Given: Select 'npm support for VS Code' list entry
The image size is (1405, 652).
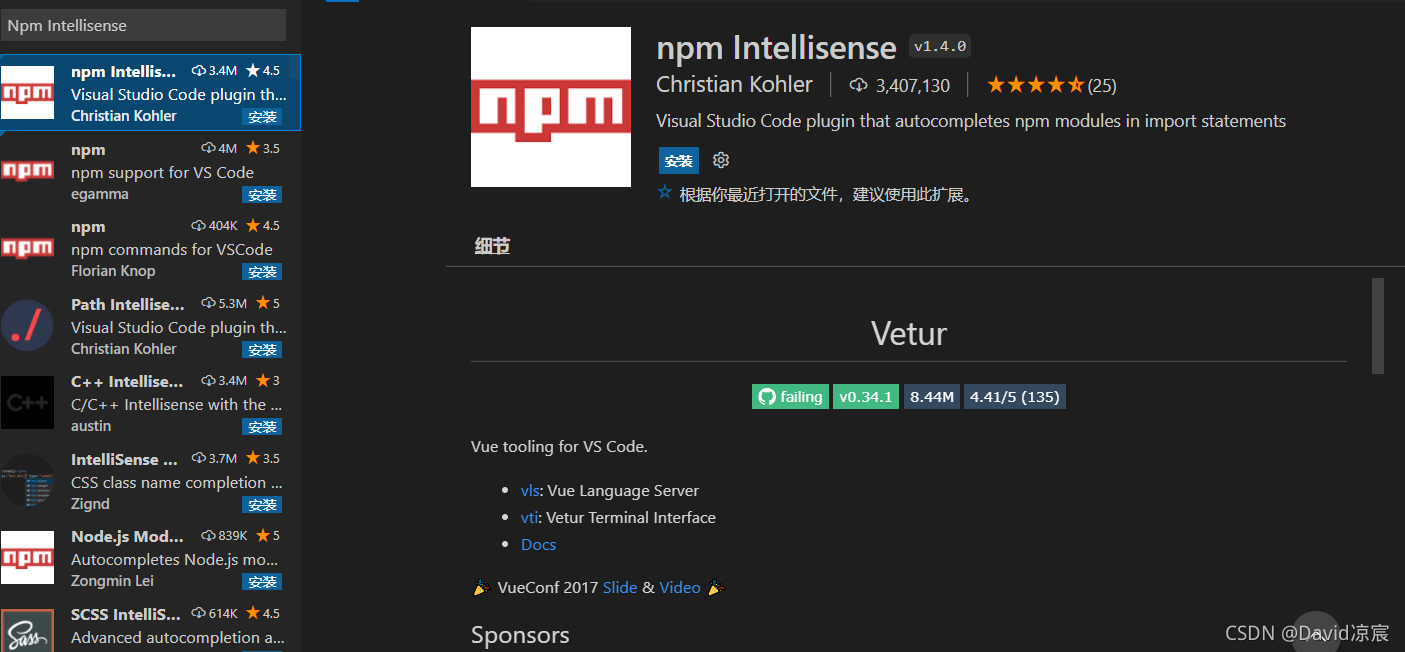Looking at the screenshot, I should [x=162, y=172].
